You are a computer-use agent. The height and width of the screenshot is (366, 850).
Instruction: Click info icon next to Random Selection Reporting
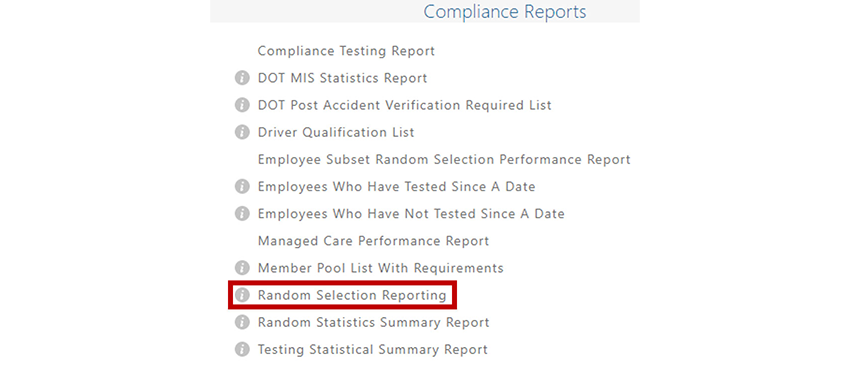click(x=242, y=295)
